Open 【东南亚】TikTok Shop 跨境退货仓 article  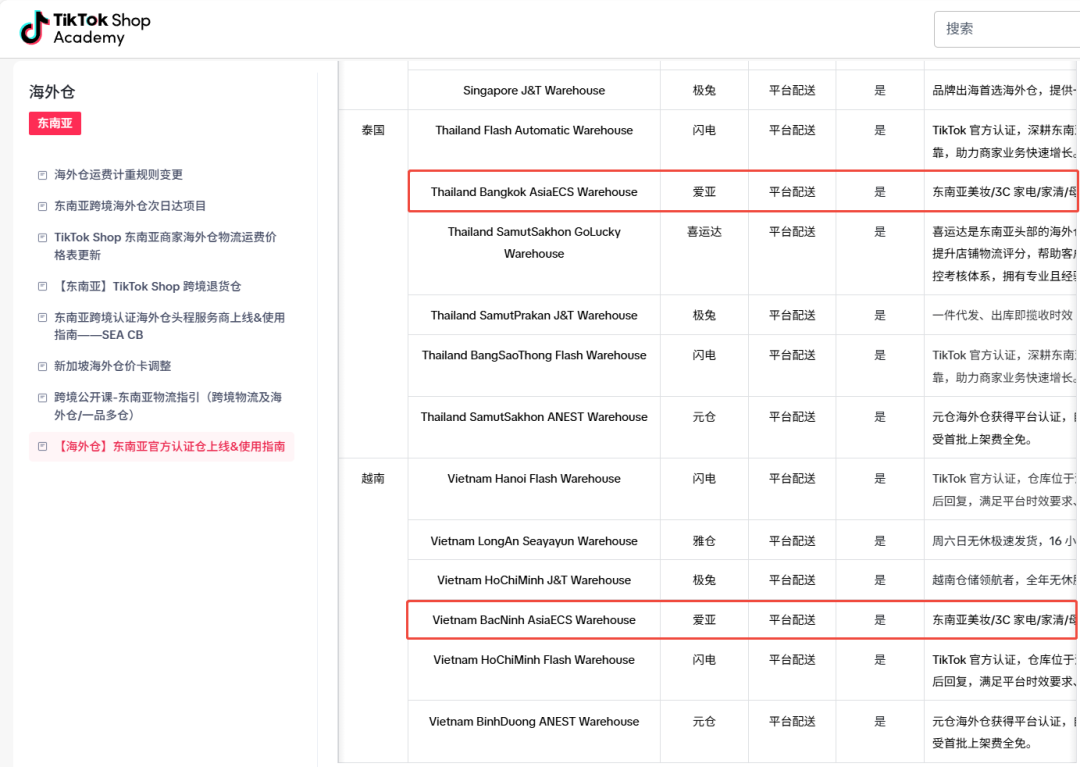tap(147, 286)
